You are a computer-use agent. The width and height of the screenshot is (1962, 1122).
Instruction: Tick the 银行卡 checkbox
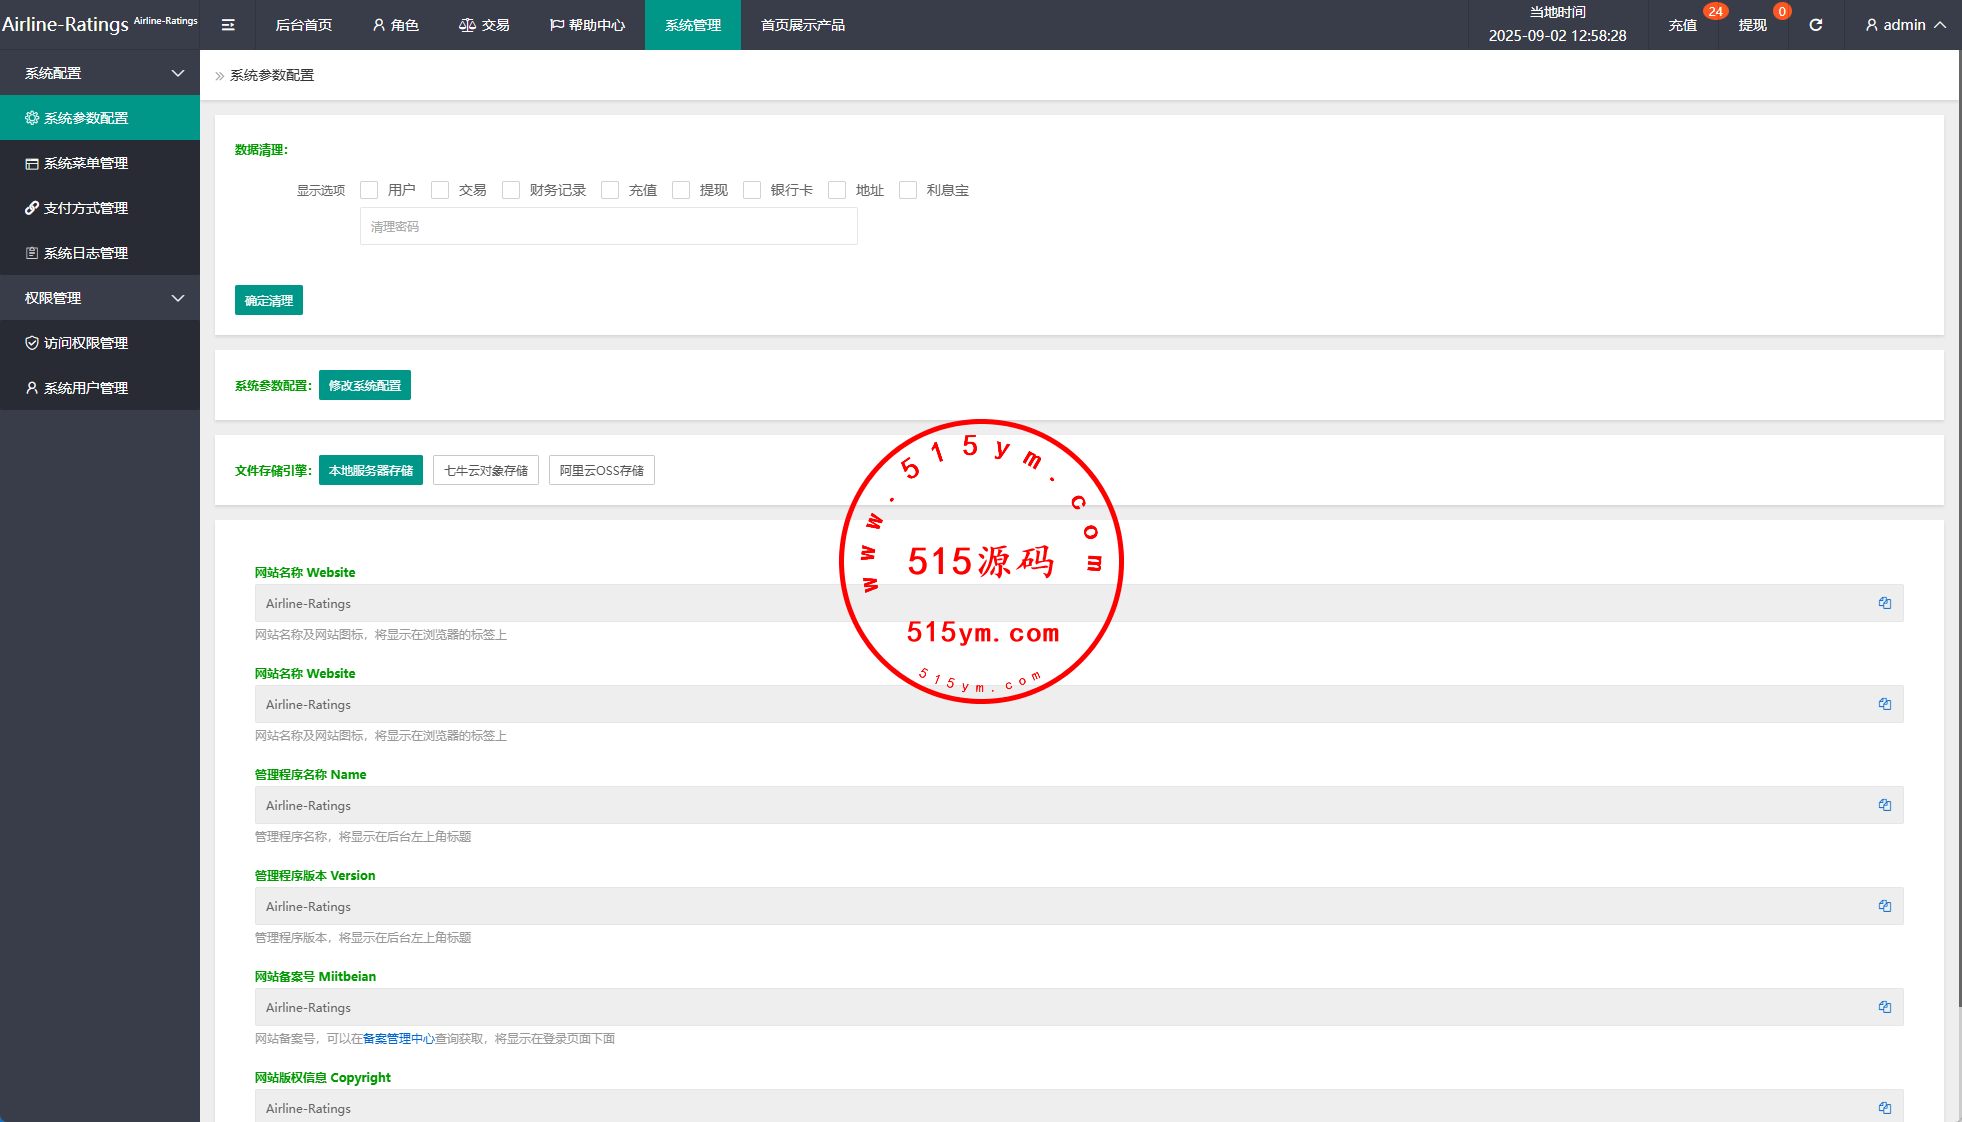[x=752, y=190]
